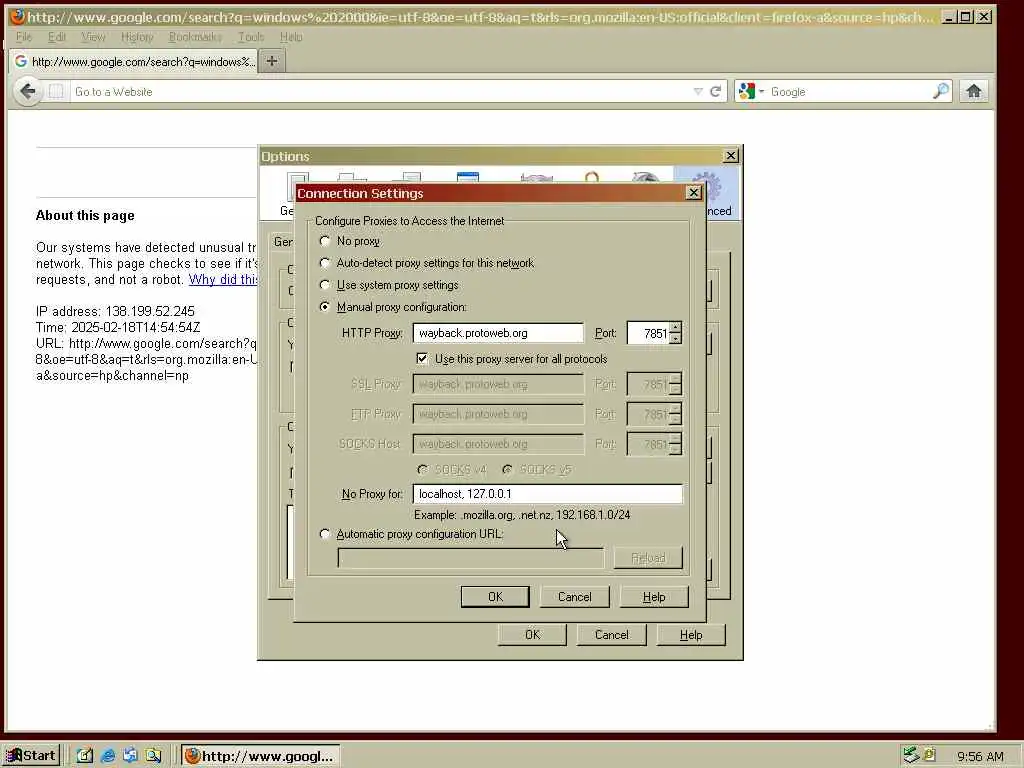Go to the home page
The height and width of the screenshot is (768, 1024).
point(974,91)
